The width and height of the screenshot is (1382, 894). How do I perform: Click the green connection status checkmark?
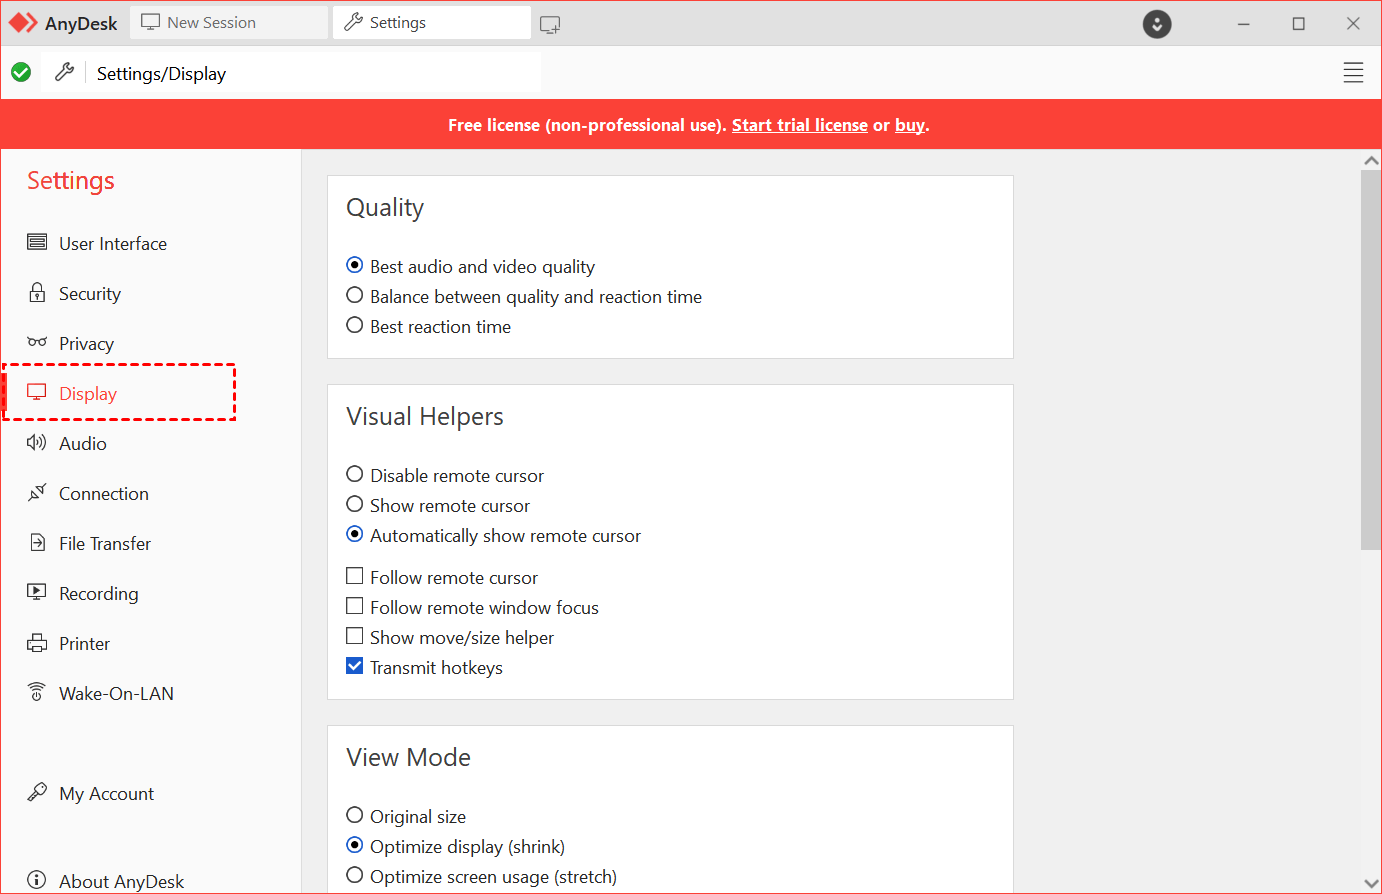21,72
